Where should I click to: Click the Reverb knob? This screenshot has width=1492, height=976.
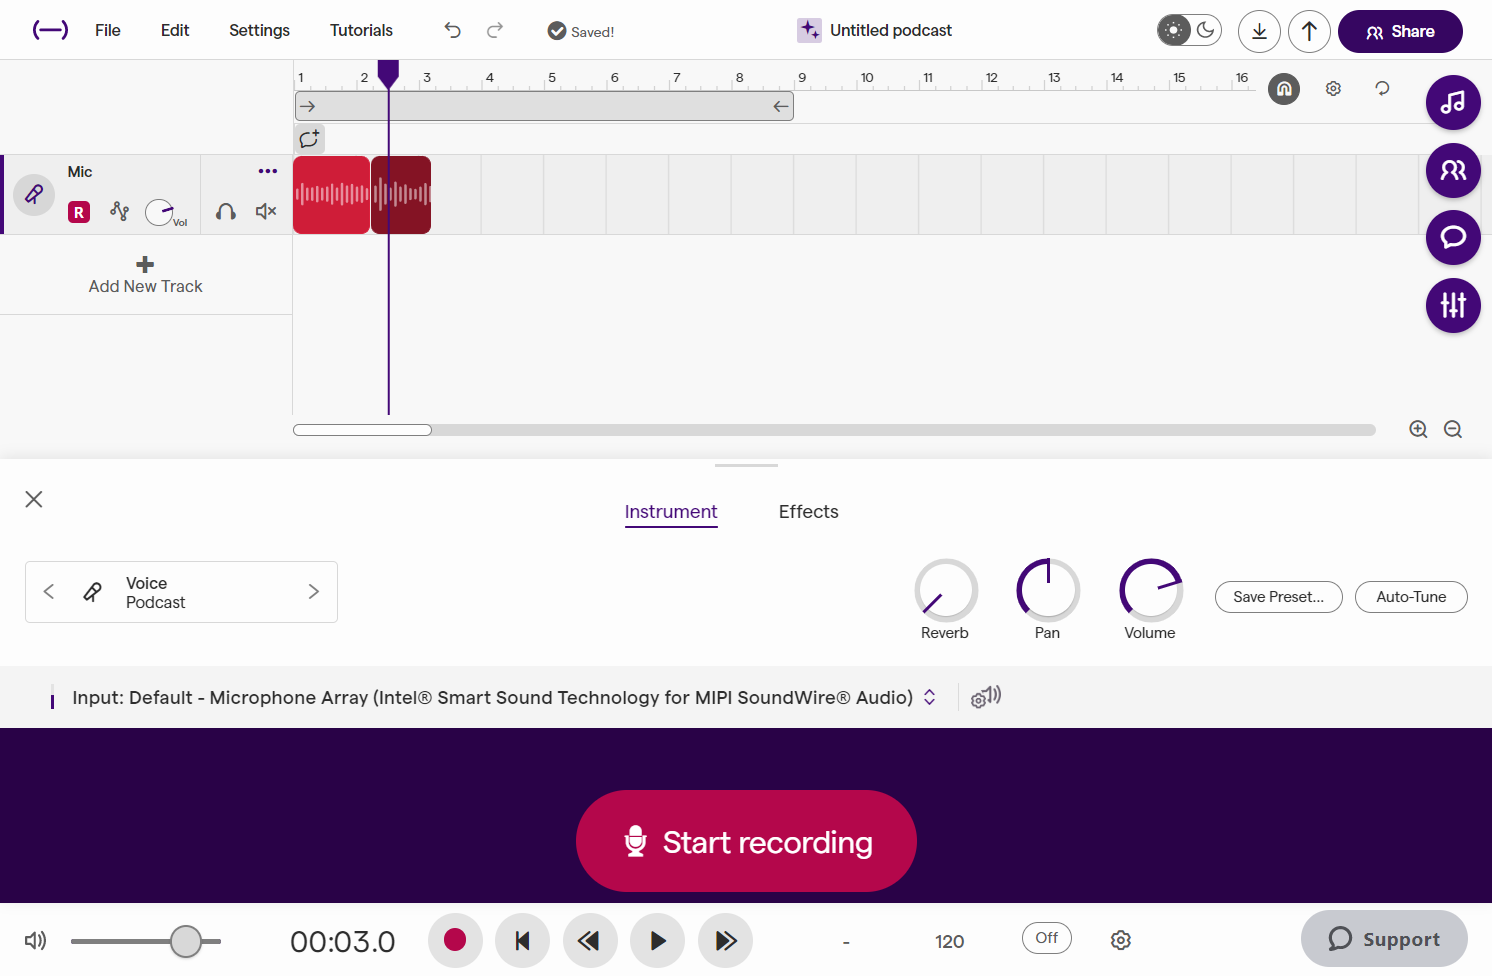946,590
